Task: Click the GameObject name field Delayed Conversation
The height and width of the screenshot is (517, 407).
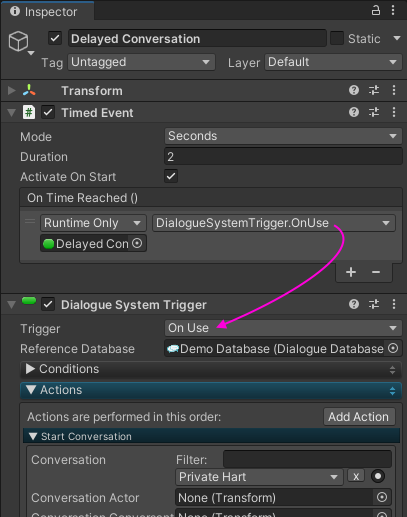Action: [197, 38]
